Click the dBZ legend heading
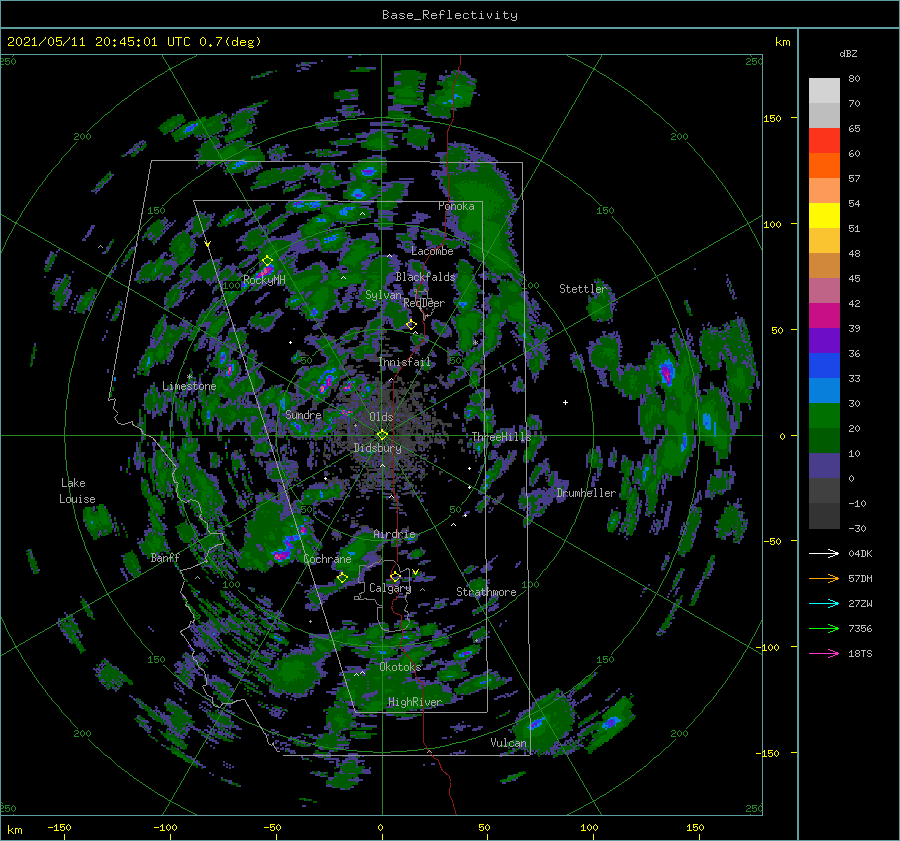 (848, 53)
